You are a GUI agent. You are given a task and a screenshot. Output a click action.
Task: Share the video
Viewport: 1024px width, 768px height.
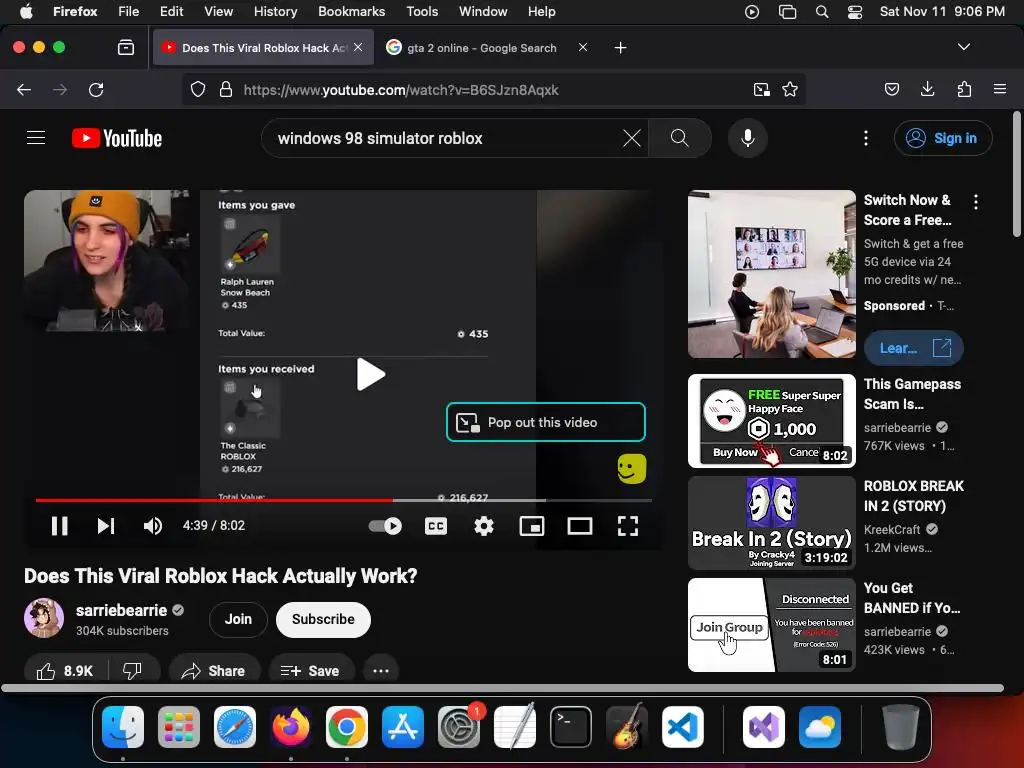pos(214,671)
